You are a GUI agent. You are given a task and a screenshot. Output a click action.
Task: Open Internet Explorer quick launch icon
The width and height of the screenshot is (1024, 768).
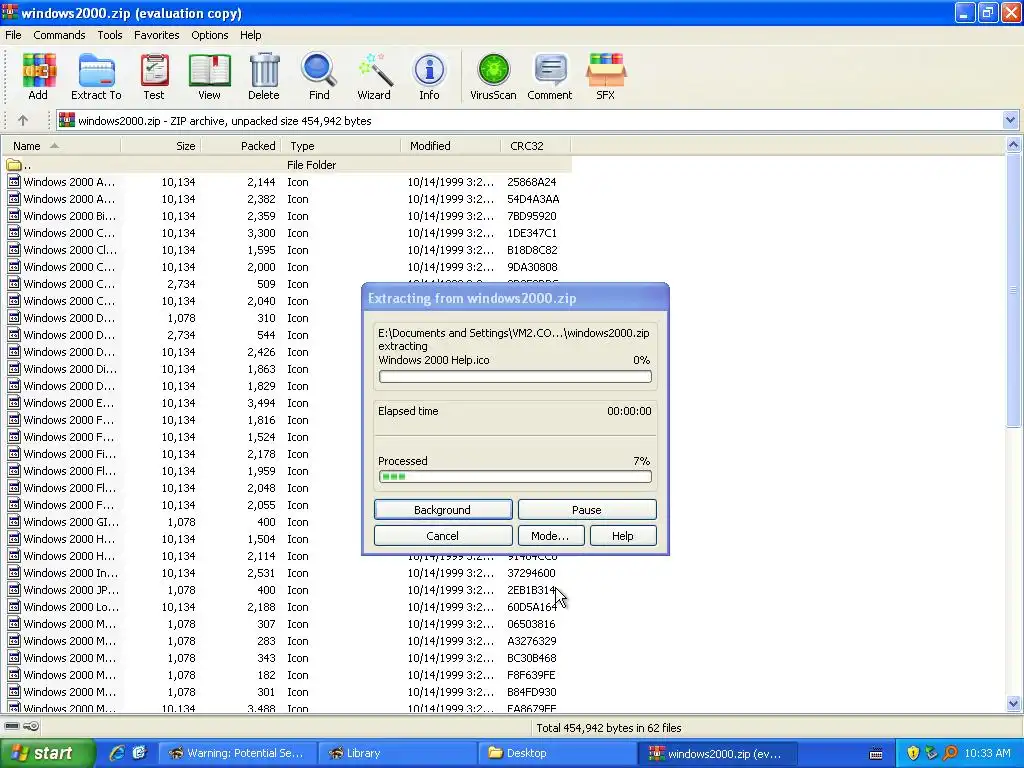click(116, 753)
